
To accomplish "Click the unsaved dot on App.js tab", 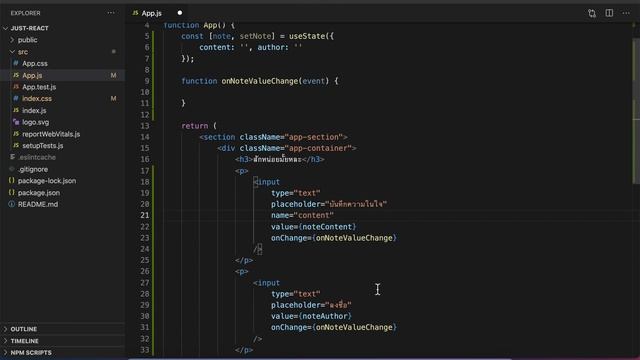I will (180, 13).
